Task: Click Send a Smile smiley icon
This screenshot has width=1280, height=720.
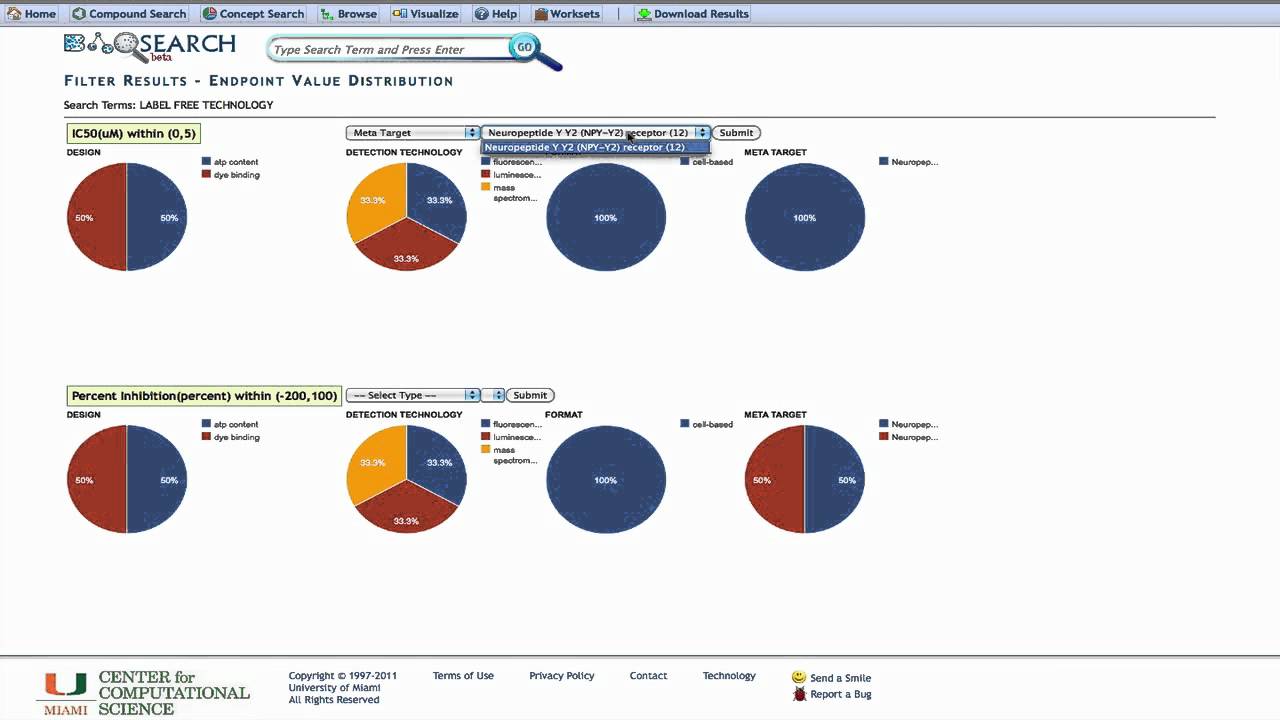Action: tap(799, 677)
